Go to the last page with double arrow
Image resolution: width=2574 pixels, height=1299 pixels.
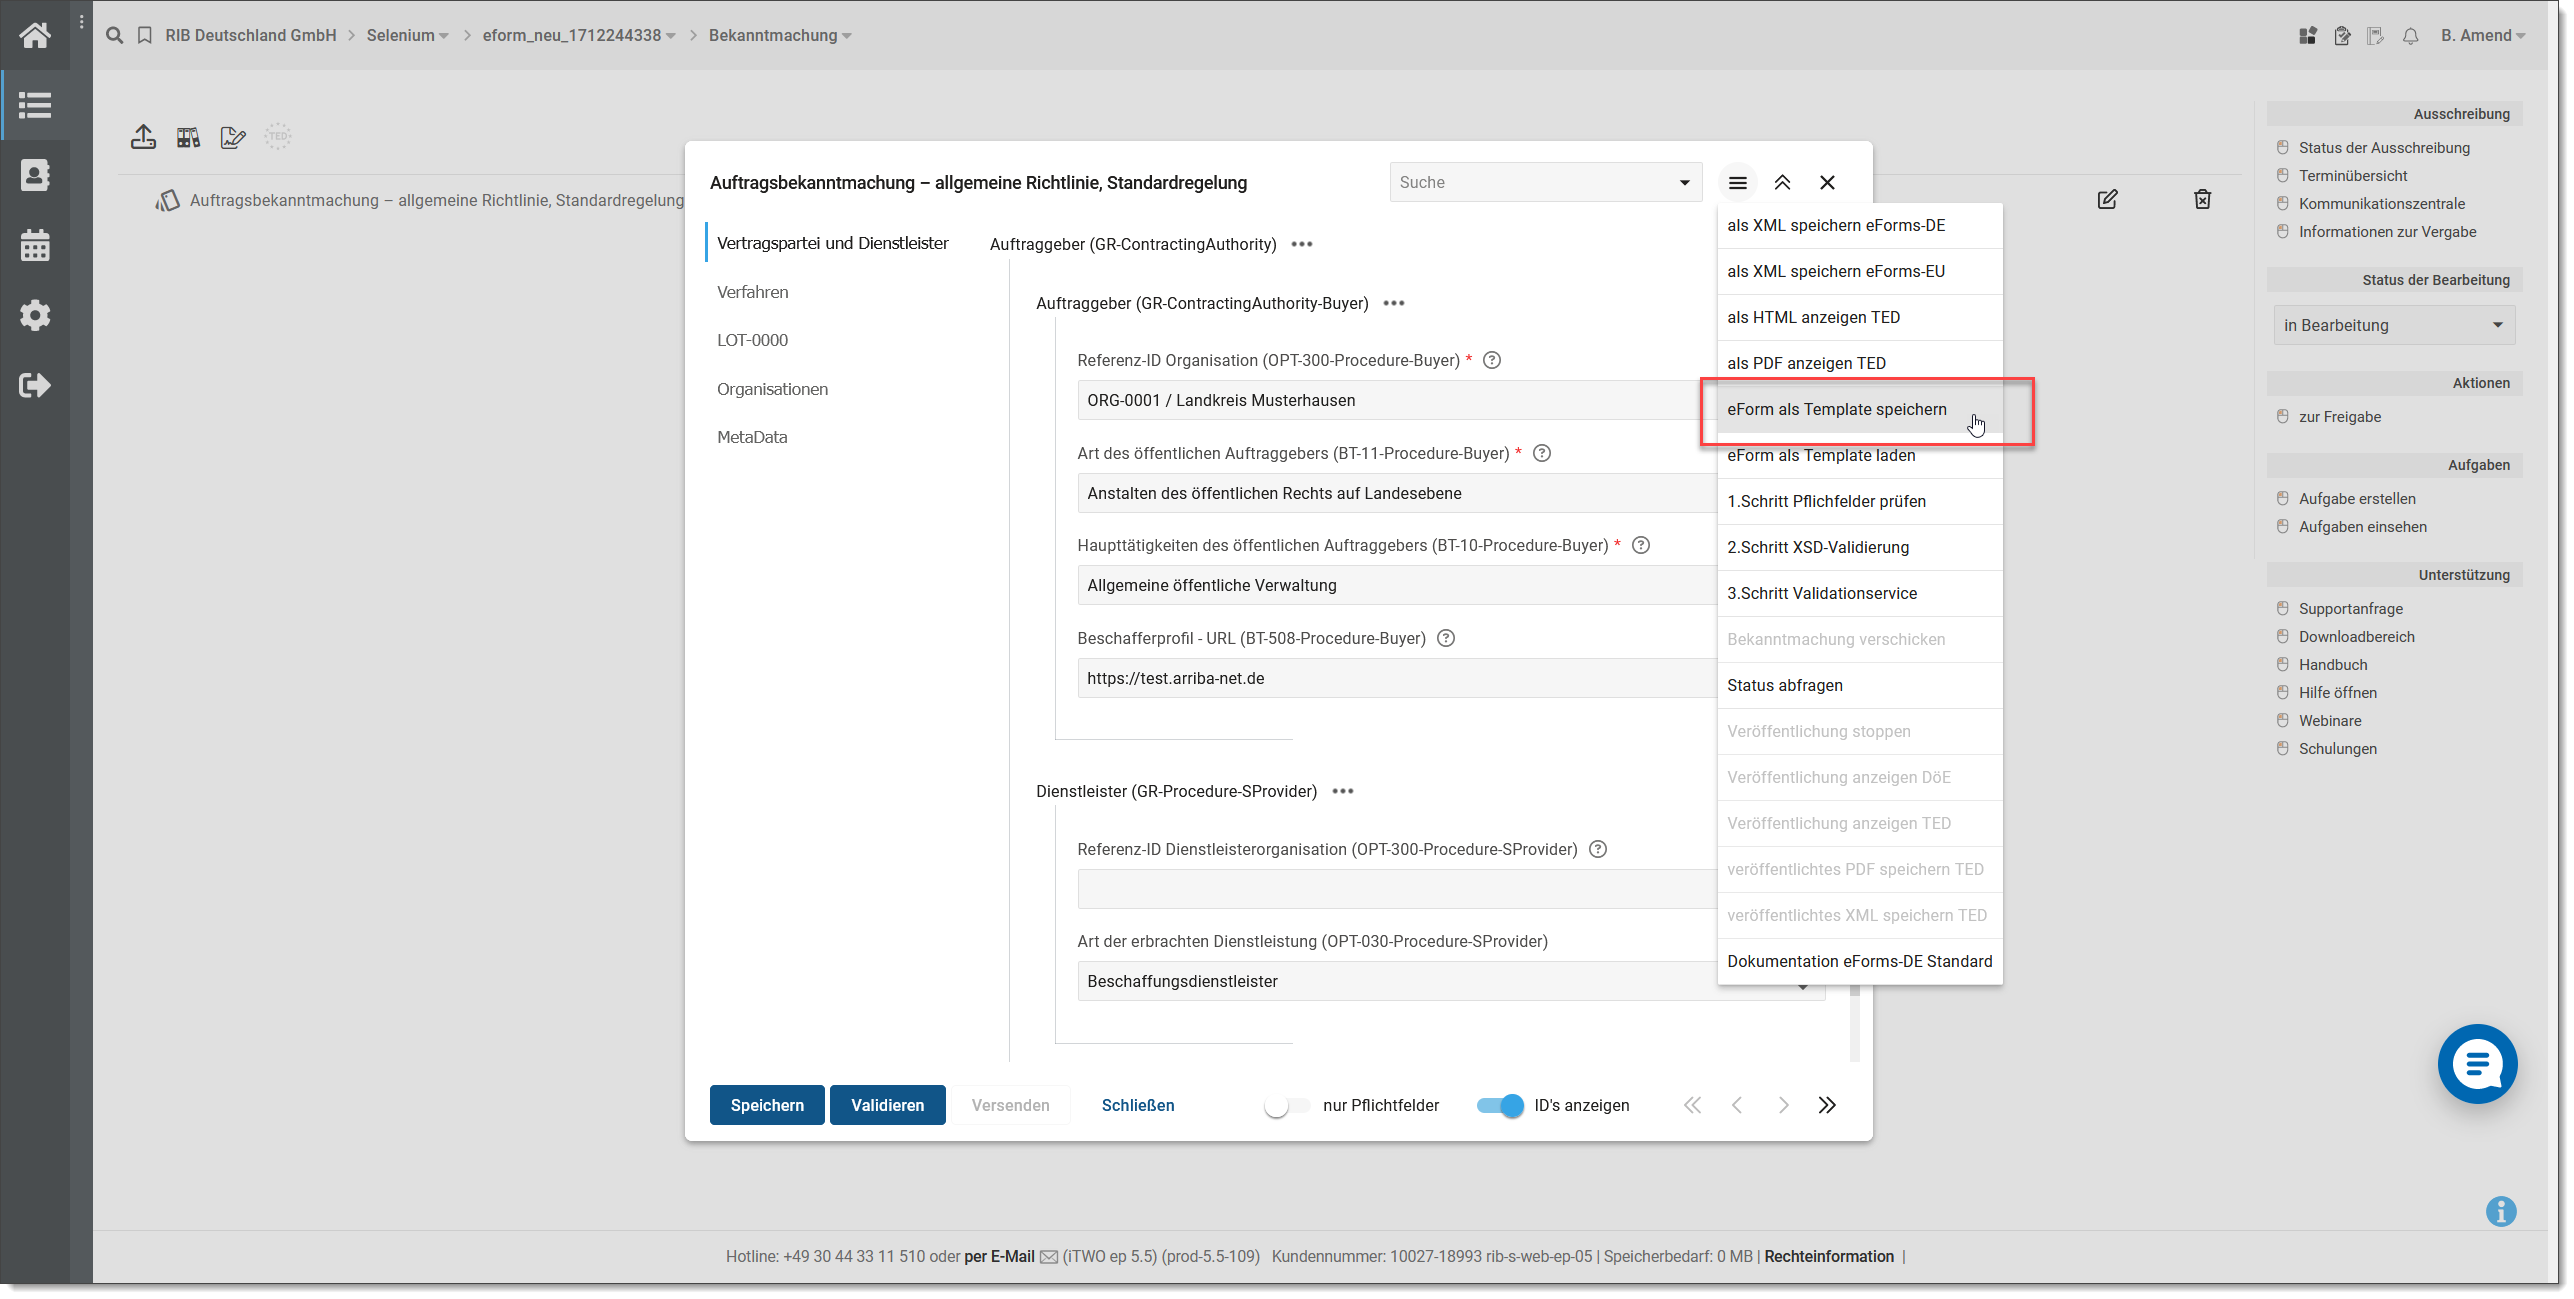coord(1827,1105)
